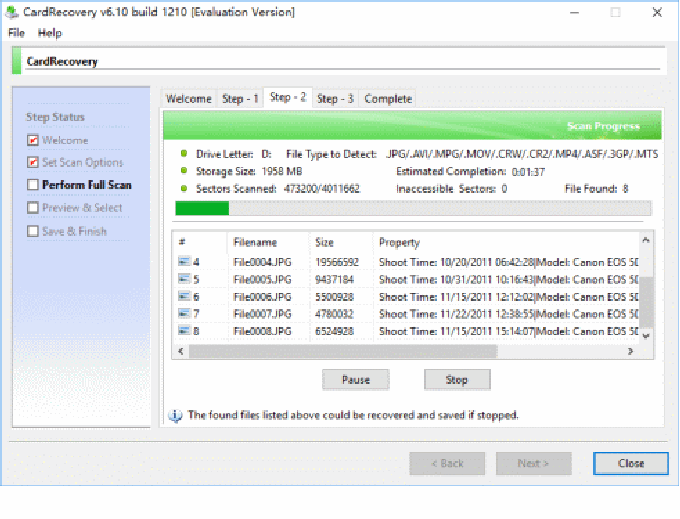Screen dimensions: 680x519
Task: Click the size value 6524928
Action: pyautogui.click(x=334, y=331)
